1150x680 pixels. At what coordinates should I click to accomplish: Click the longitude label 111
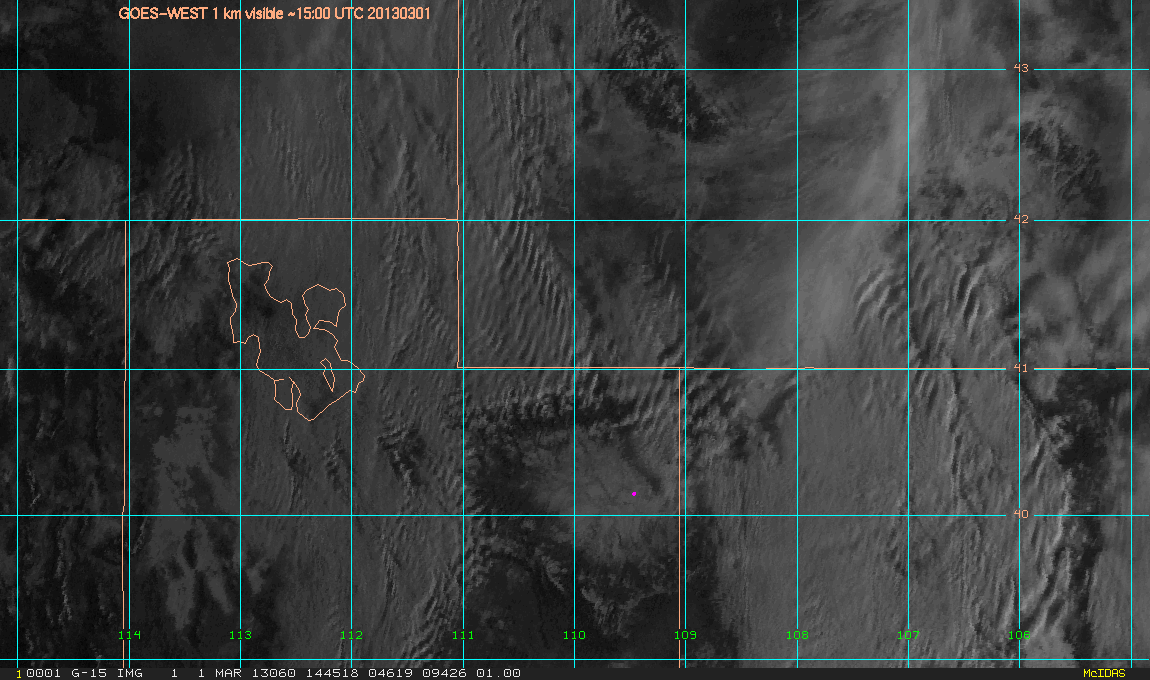point(463,635)
